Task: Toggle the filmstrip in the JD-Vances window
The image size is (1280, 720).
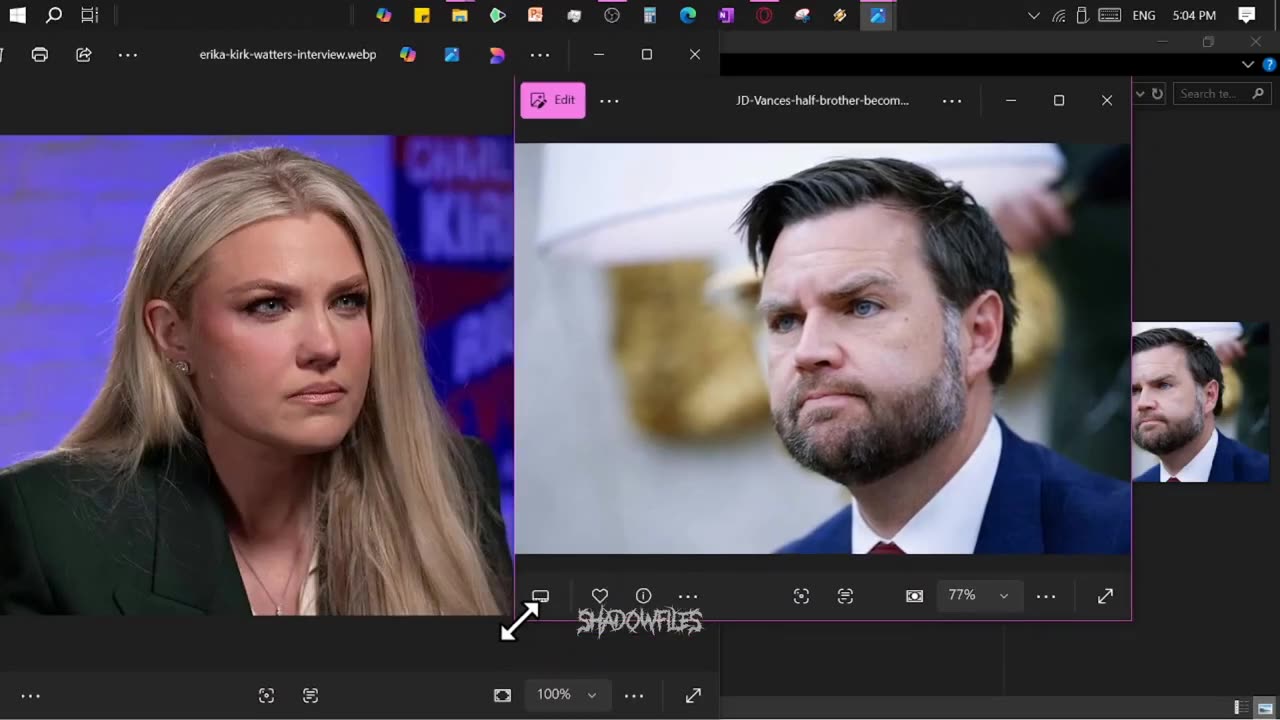Action: 540,596
